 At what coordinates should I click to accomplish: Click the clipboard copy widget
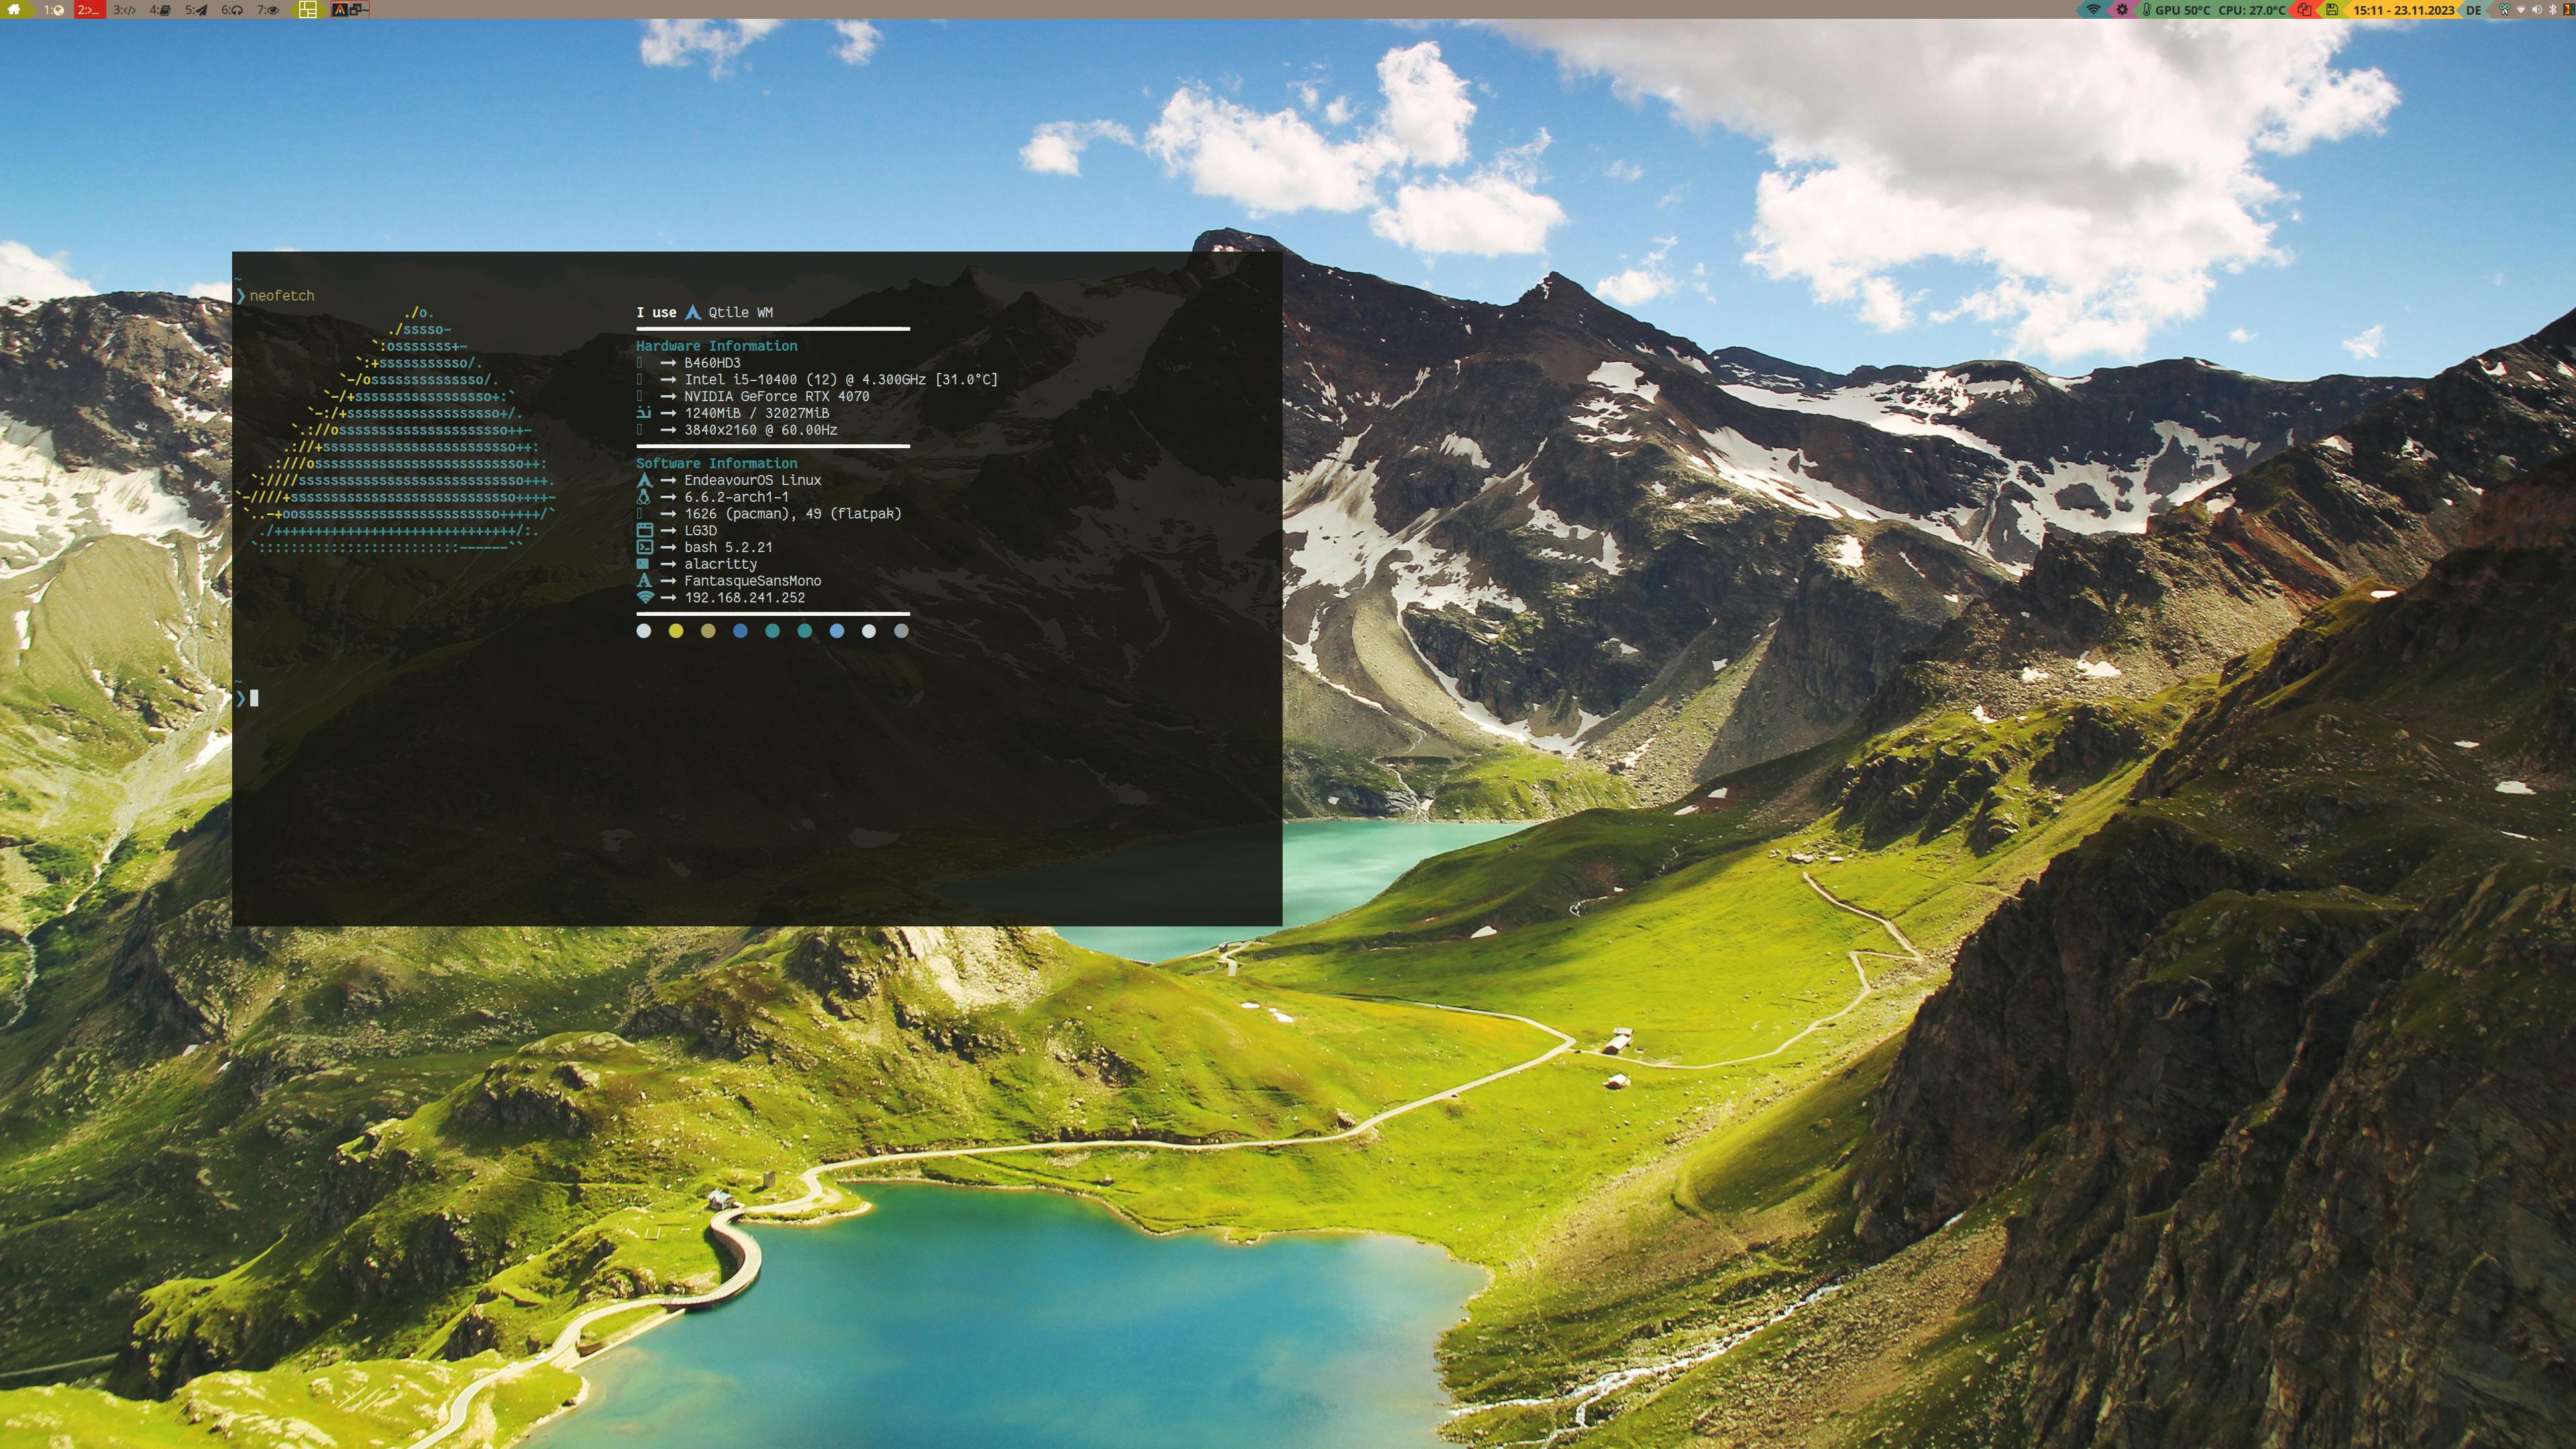pyautogui.click(x=2304, y=10)
